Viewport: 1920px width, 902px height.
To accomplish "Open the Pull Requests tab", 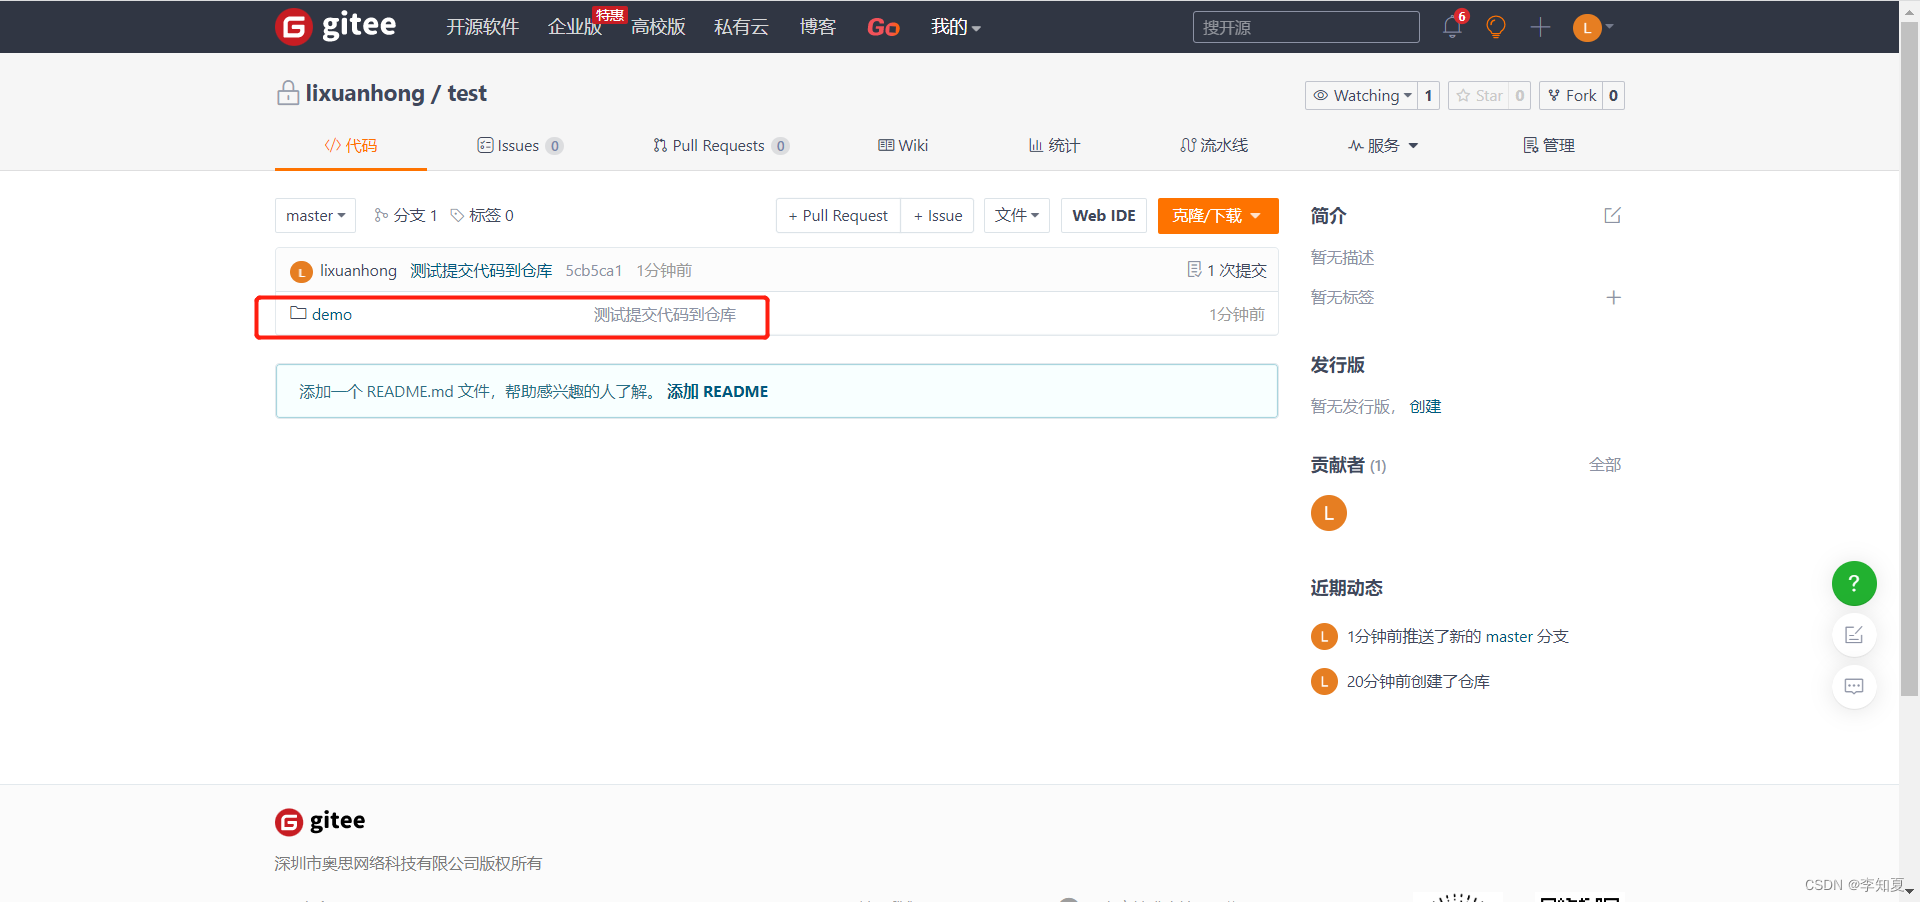I will tap(721, 145).
